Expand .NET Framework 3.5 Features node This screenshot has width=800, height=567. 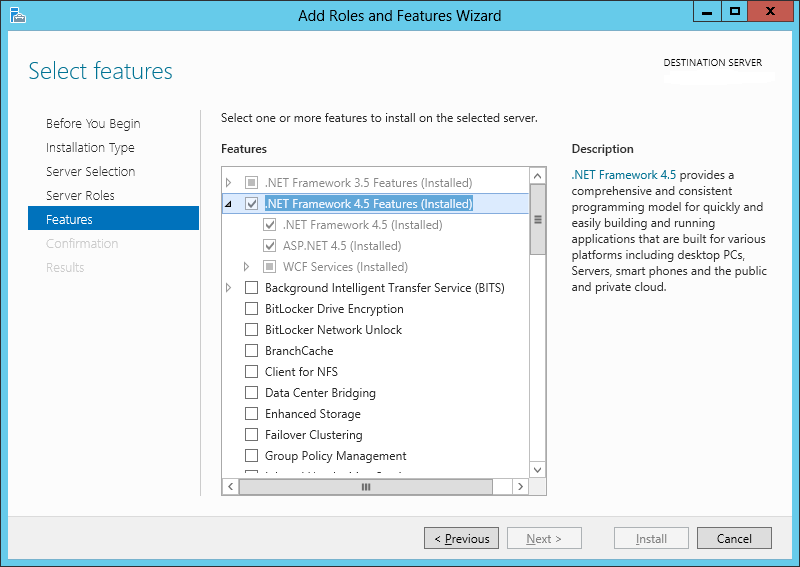click(x=229, y=182)
